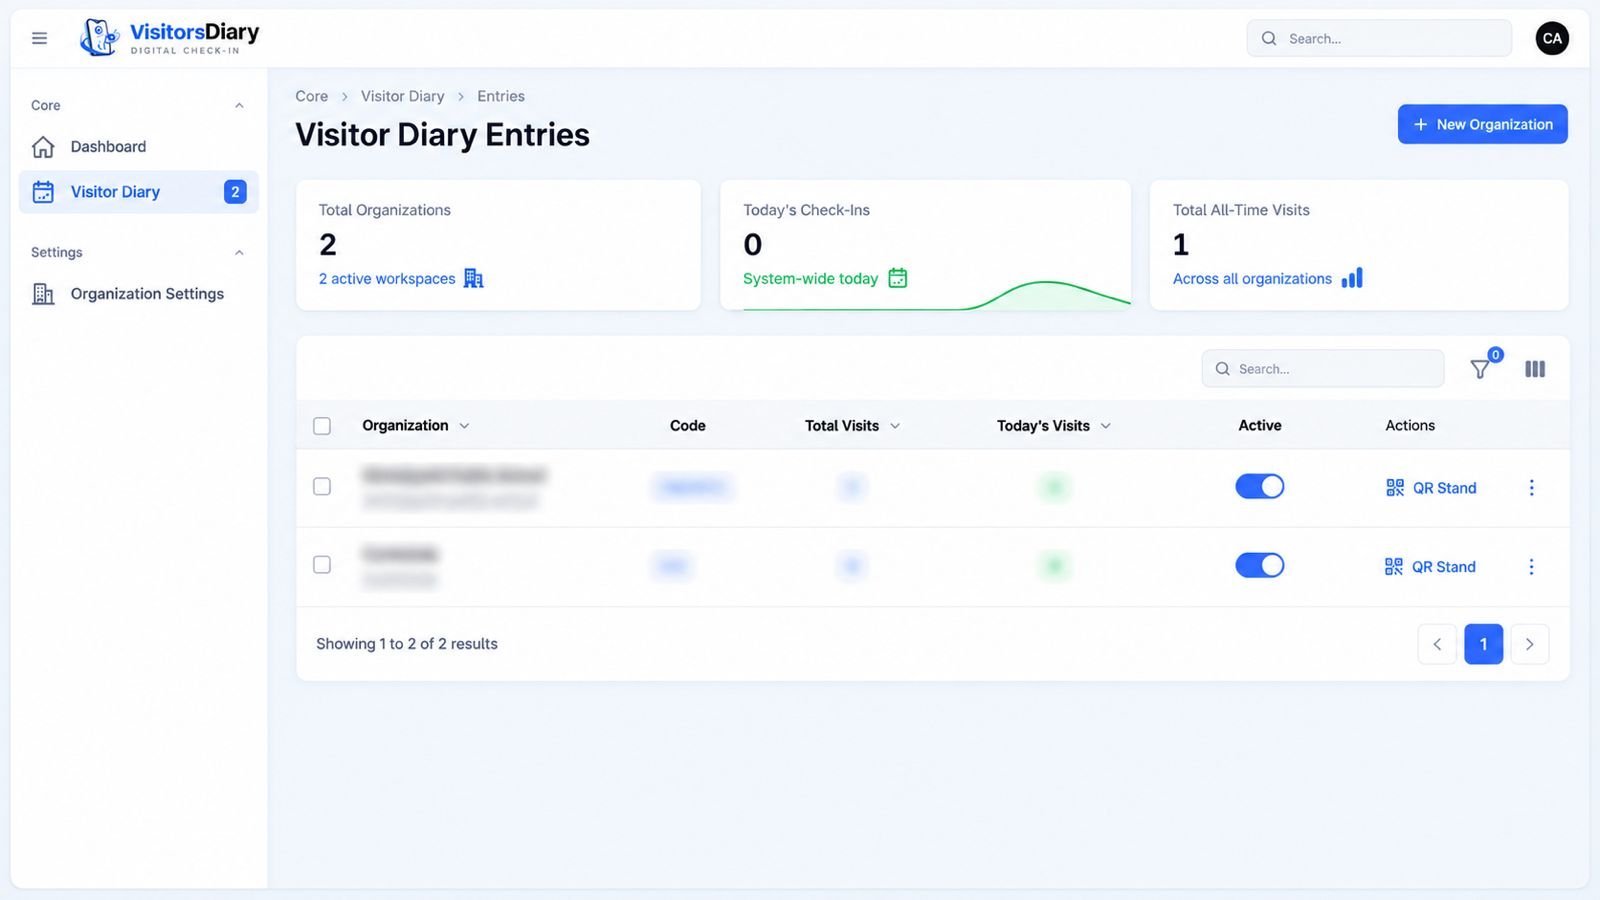Toggle the Active switch in first row

click(1260, 486)
